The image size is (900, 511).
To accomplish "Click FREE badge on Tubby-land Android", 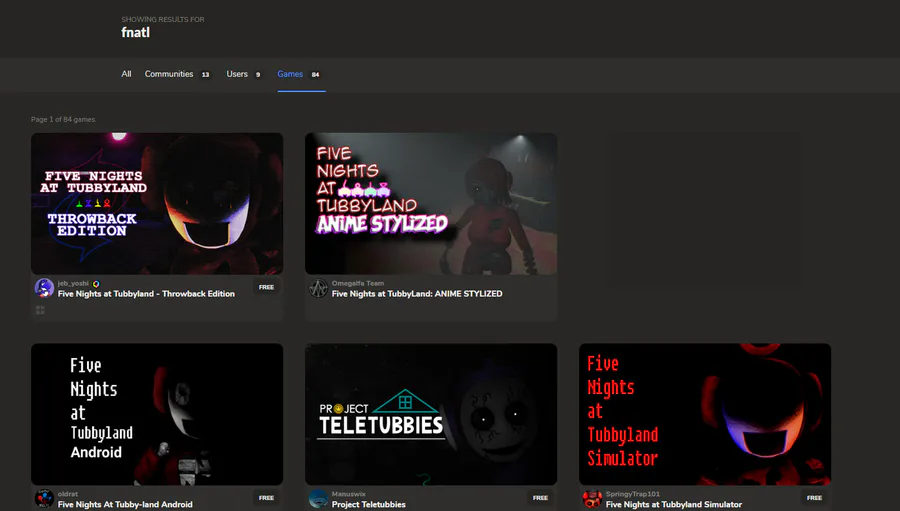I will pos(266,498).
